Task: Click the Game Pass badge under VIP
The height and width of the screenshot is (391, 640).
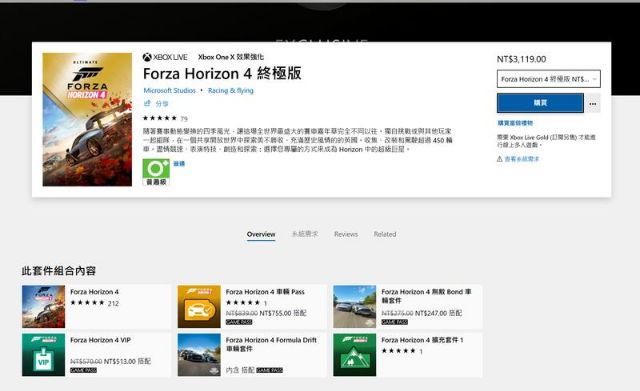Action: (83, 370)
